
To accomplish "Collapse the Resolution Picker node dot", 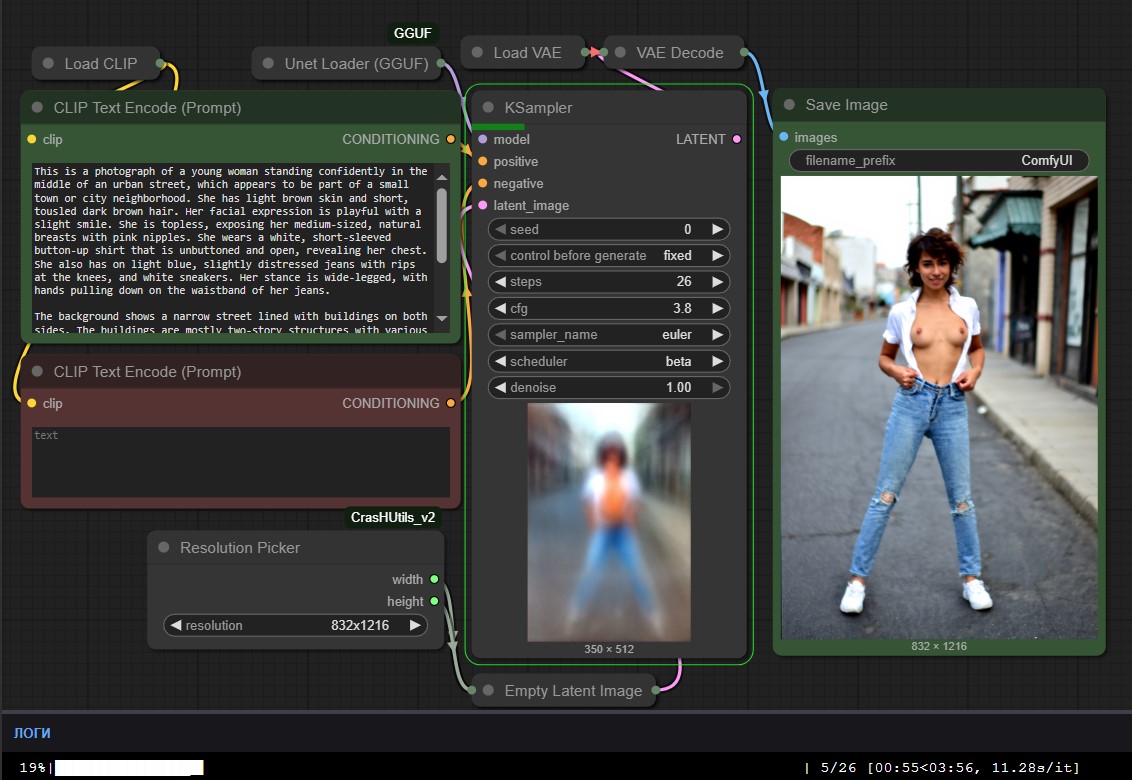I will tap(164, 547).
